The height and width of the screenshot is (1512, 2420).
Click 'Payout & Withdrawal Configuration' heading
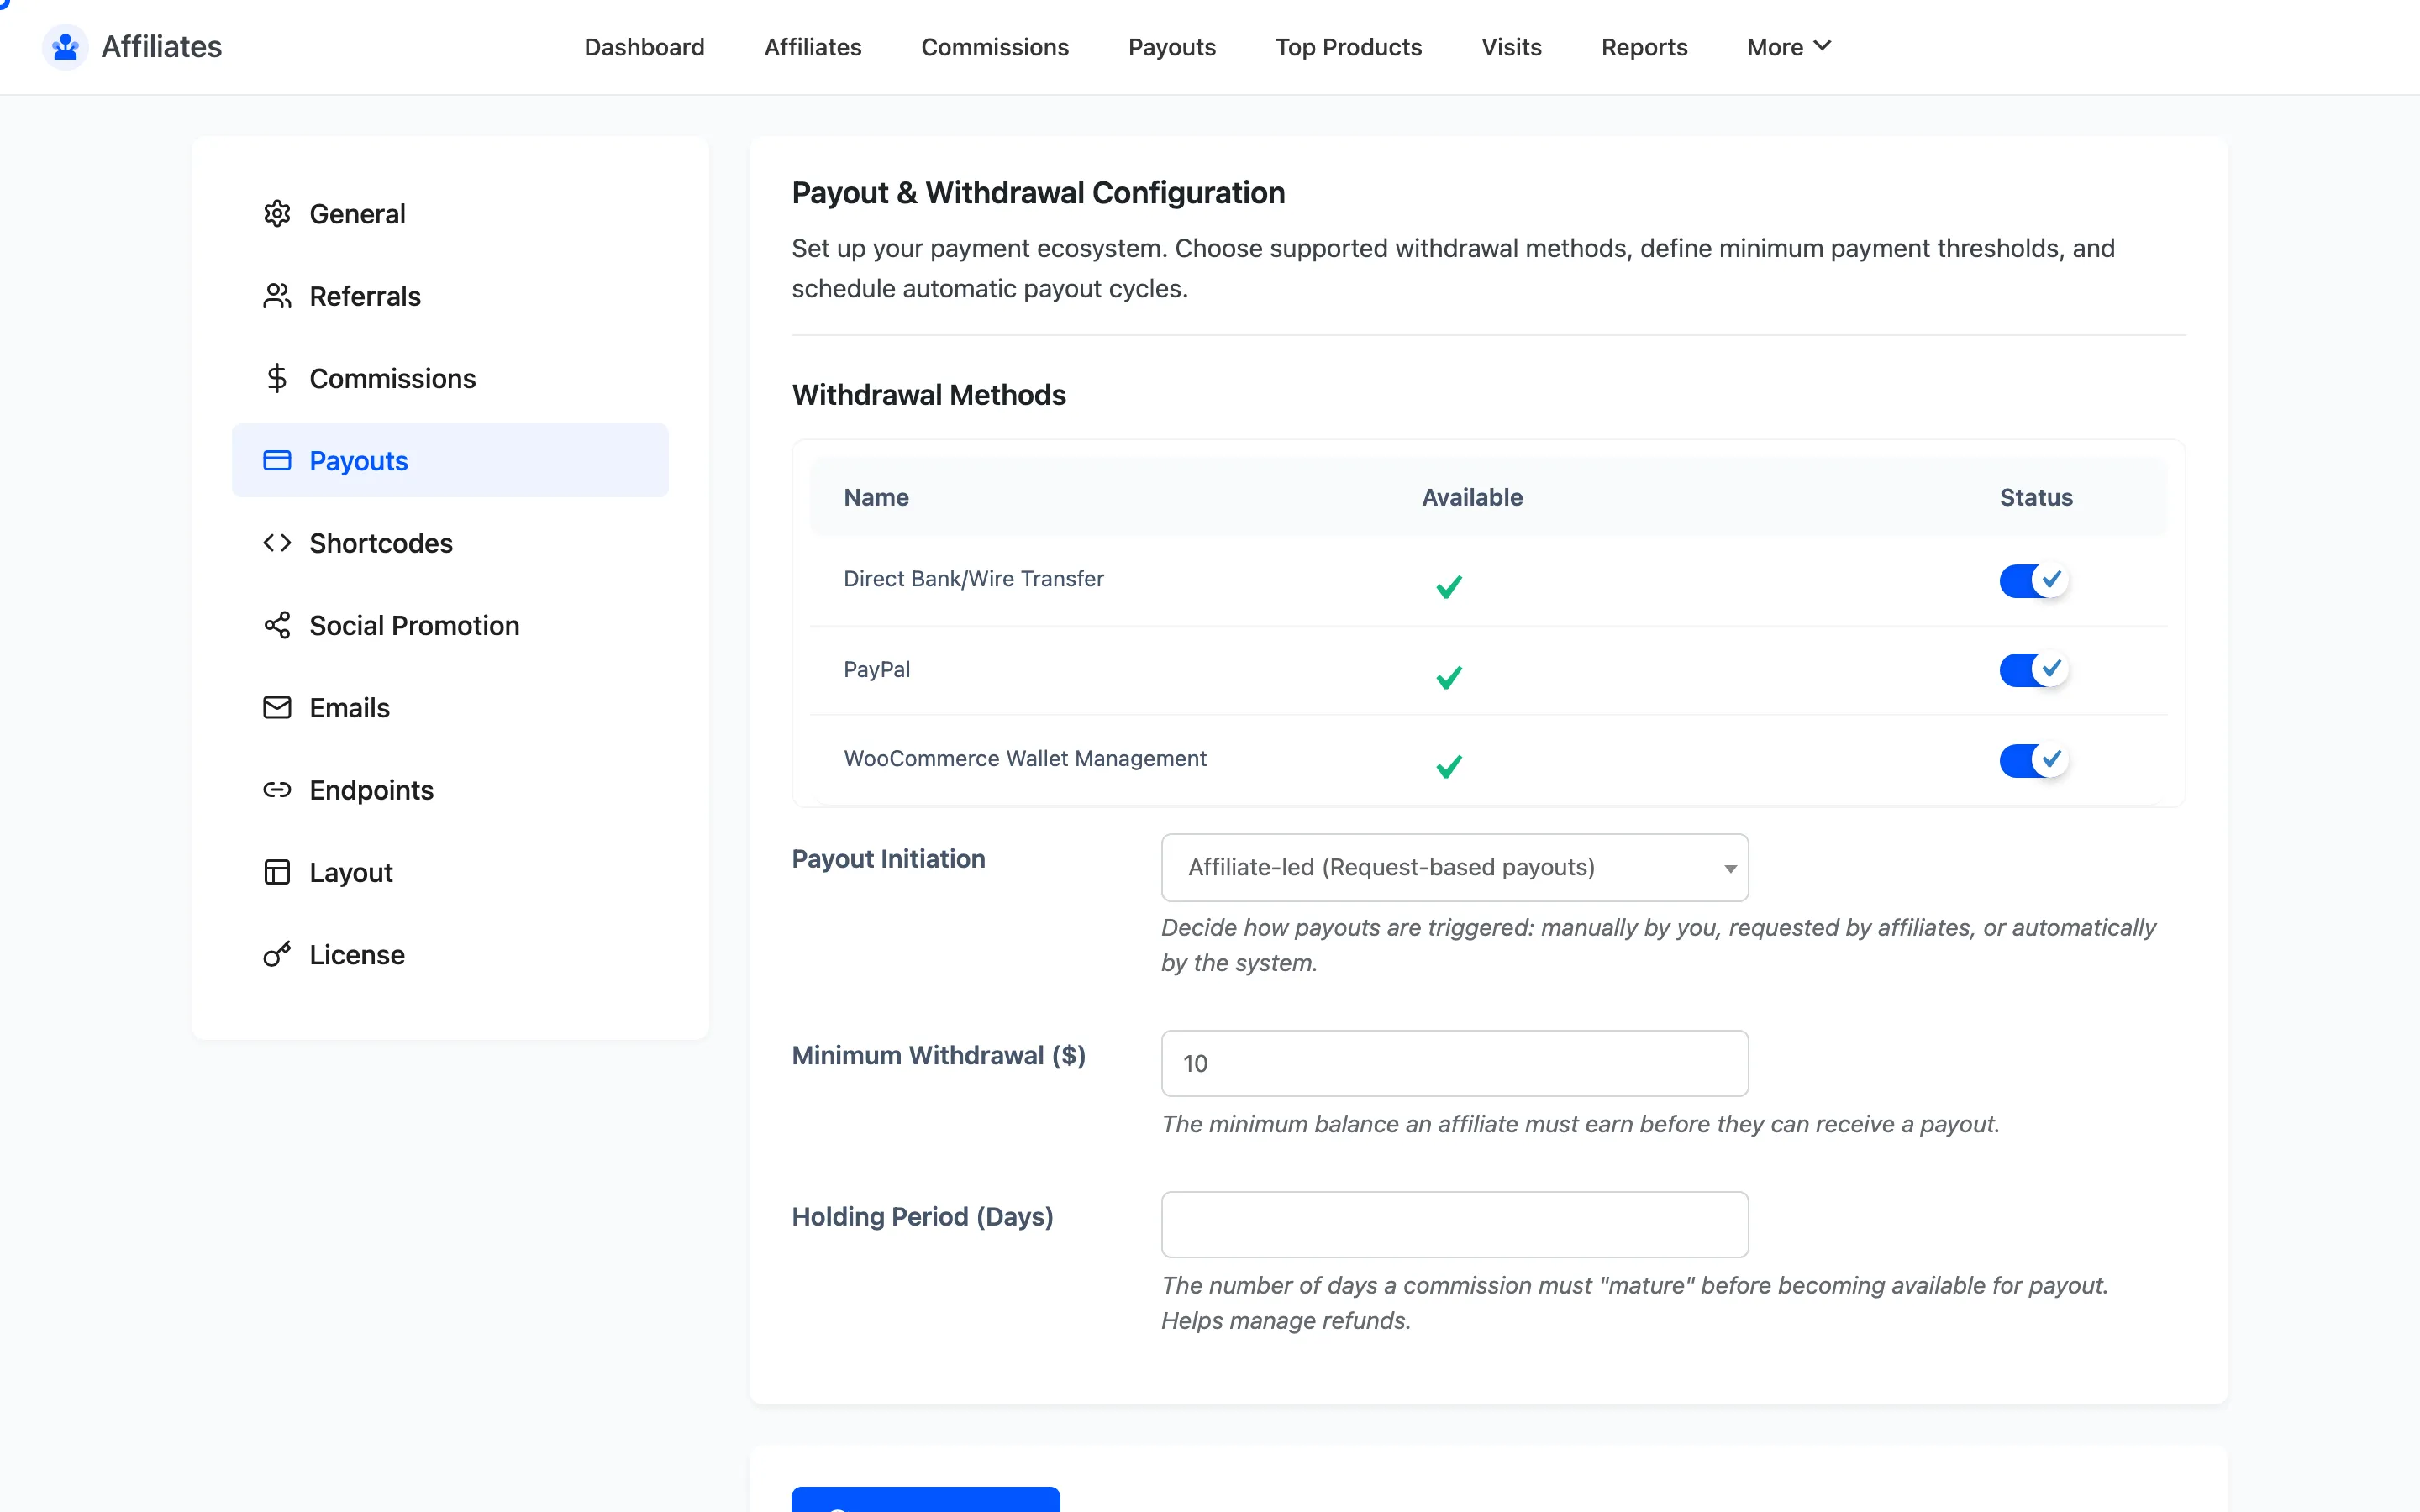1038,192
